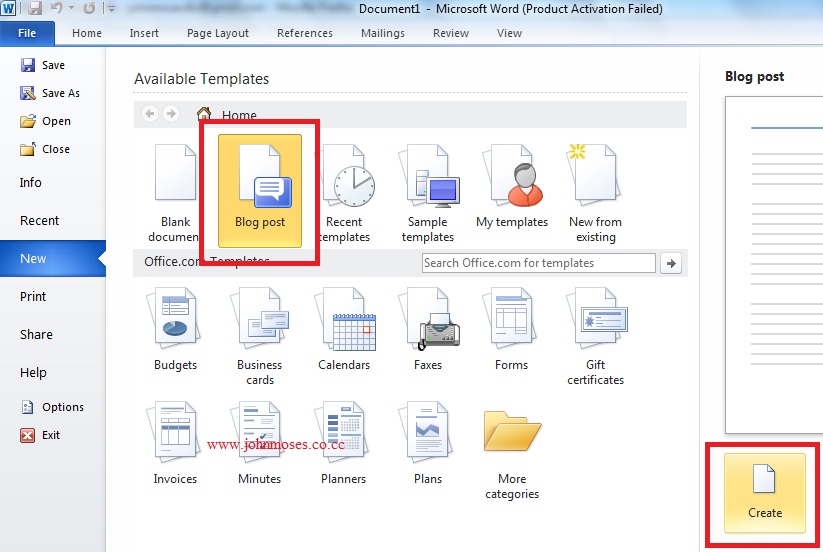Select the Blank document template
The height and width of the screenshot is (552, 823).
[175, 193]
